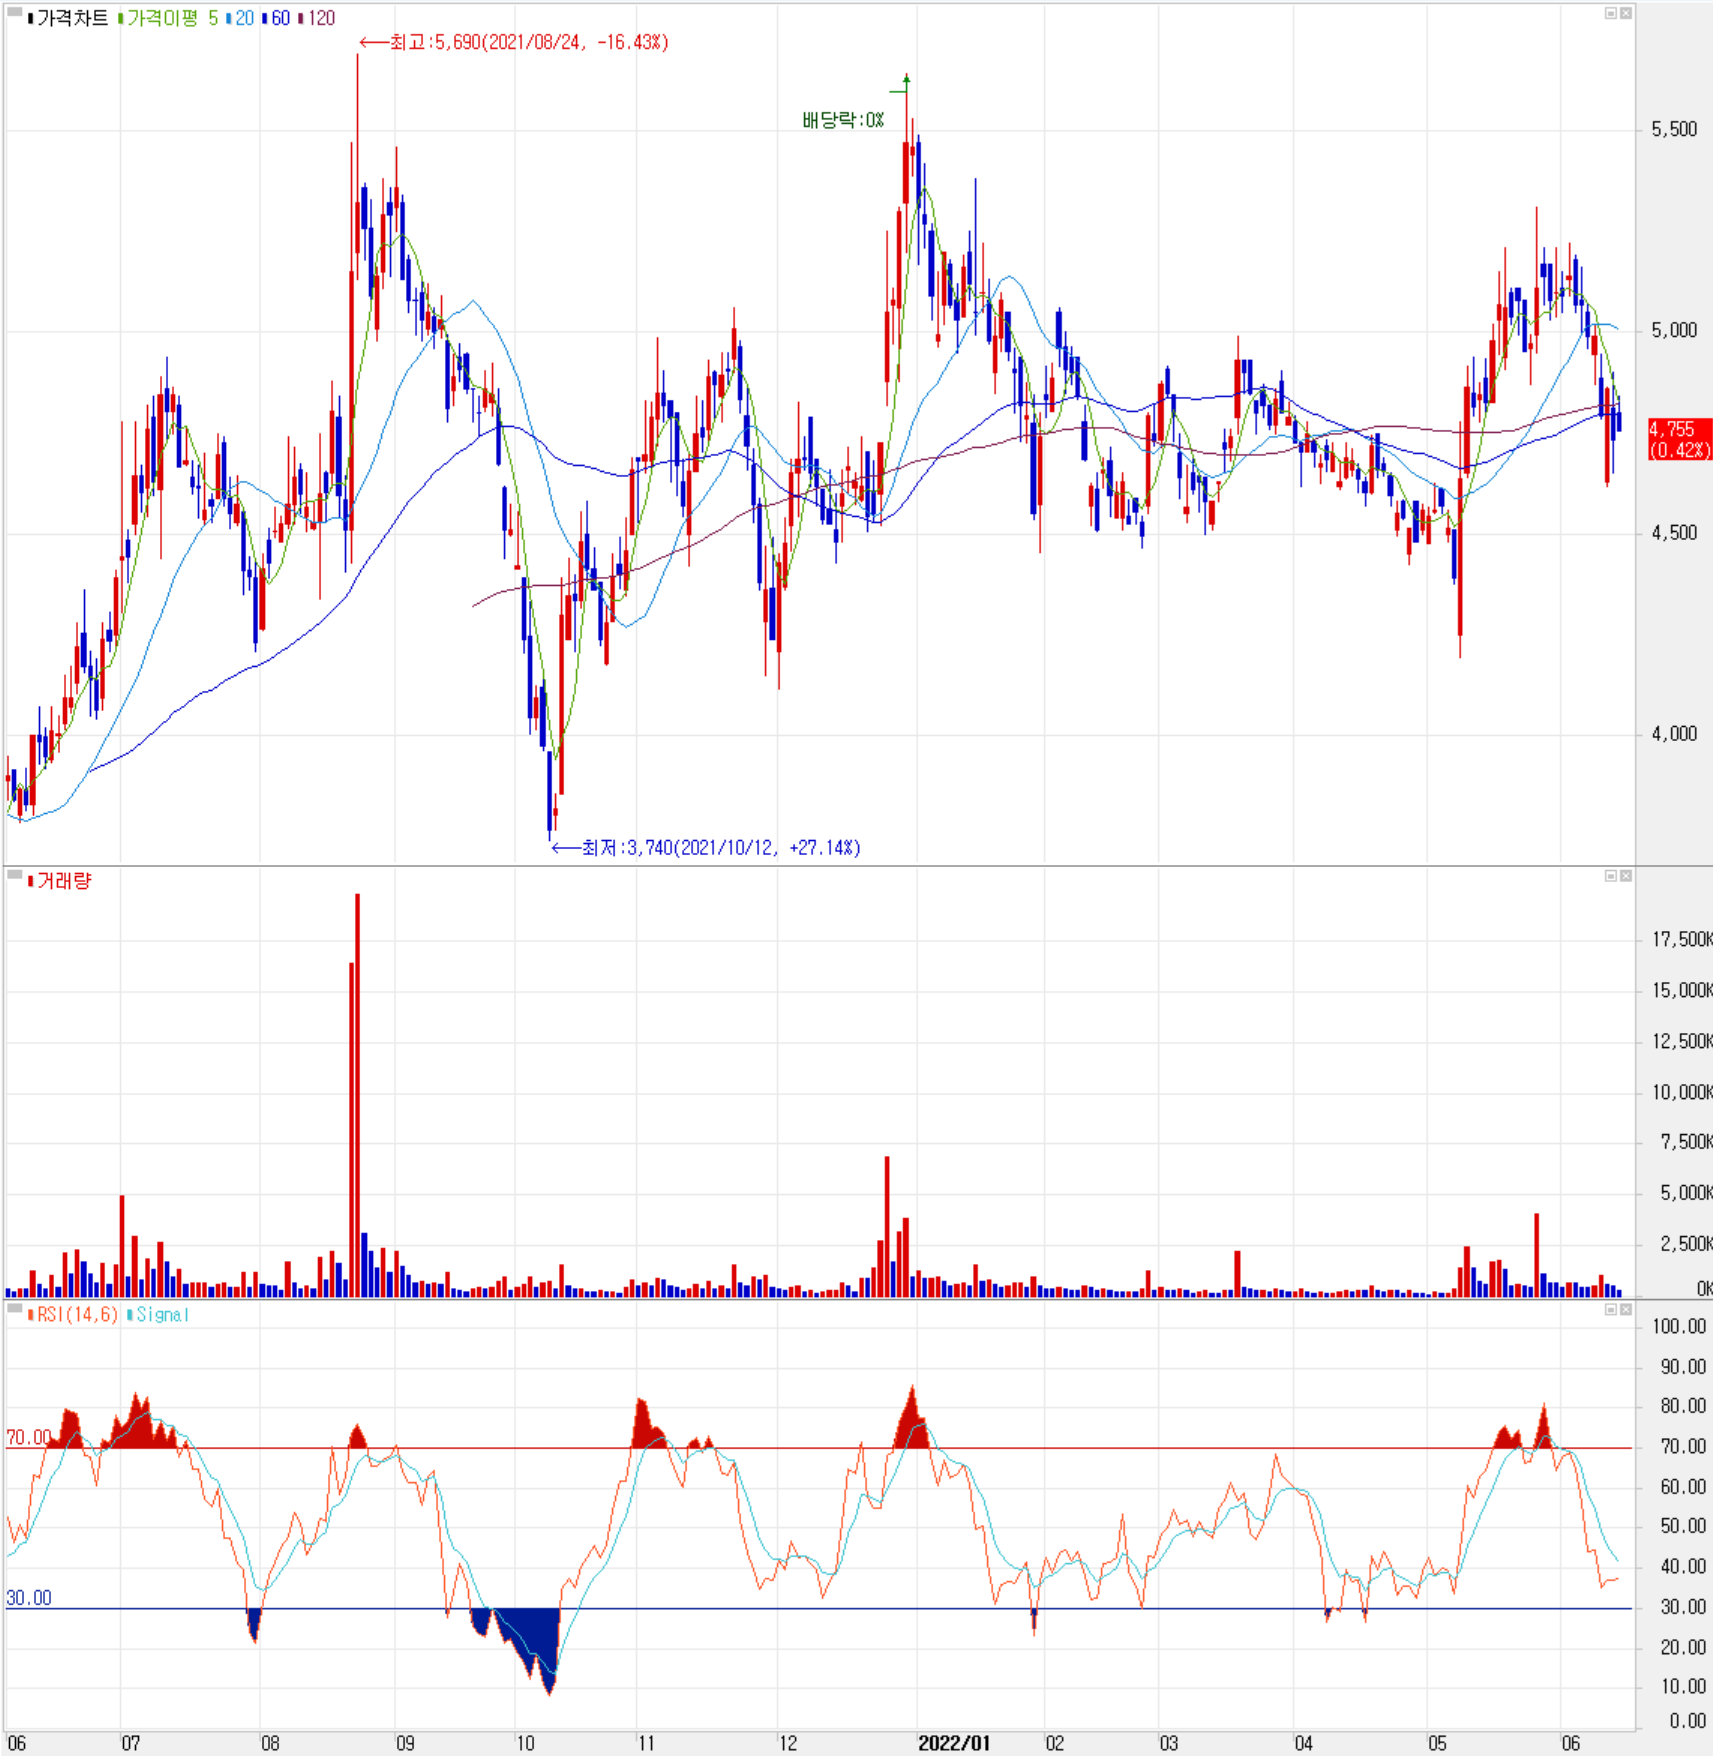Maximize the RSI indicator panel
The height and width of the screenshot is (1756, 1713).
(x=1611, y=1309)
